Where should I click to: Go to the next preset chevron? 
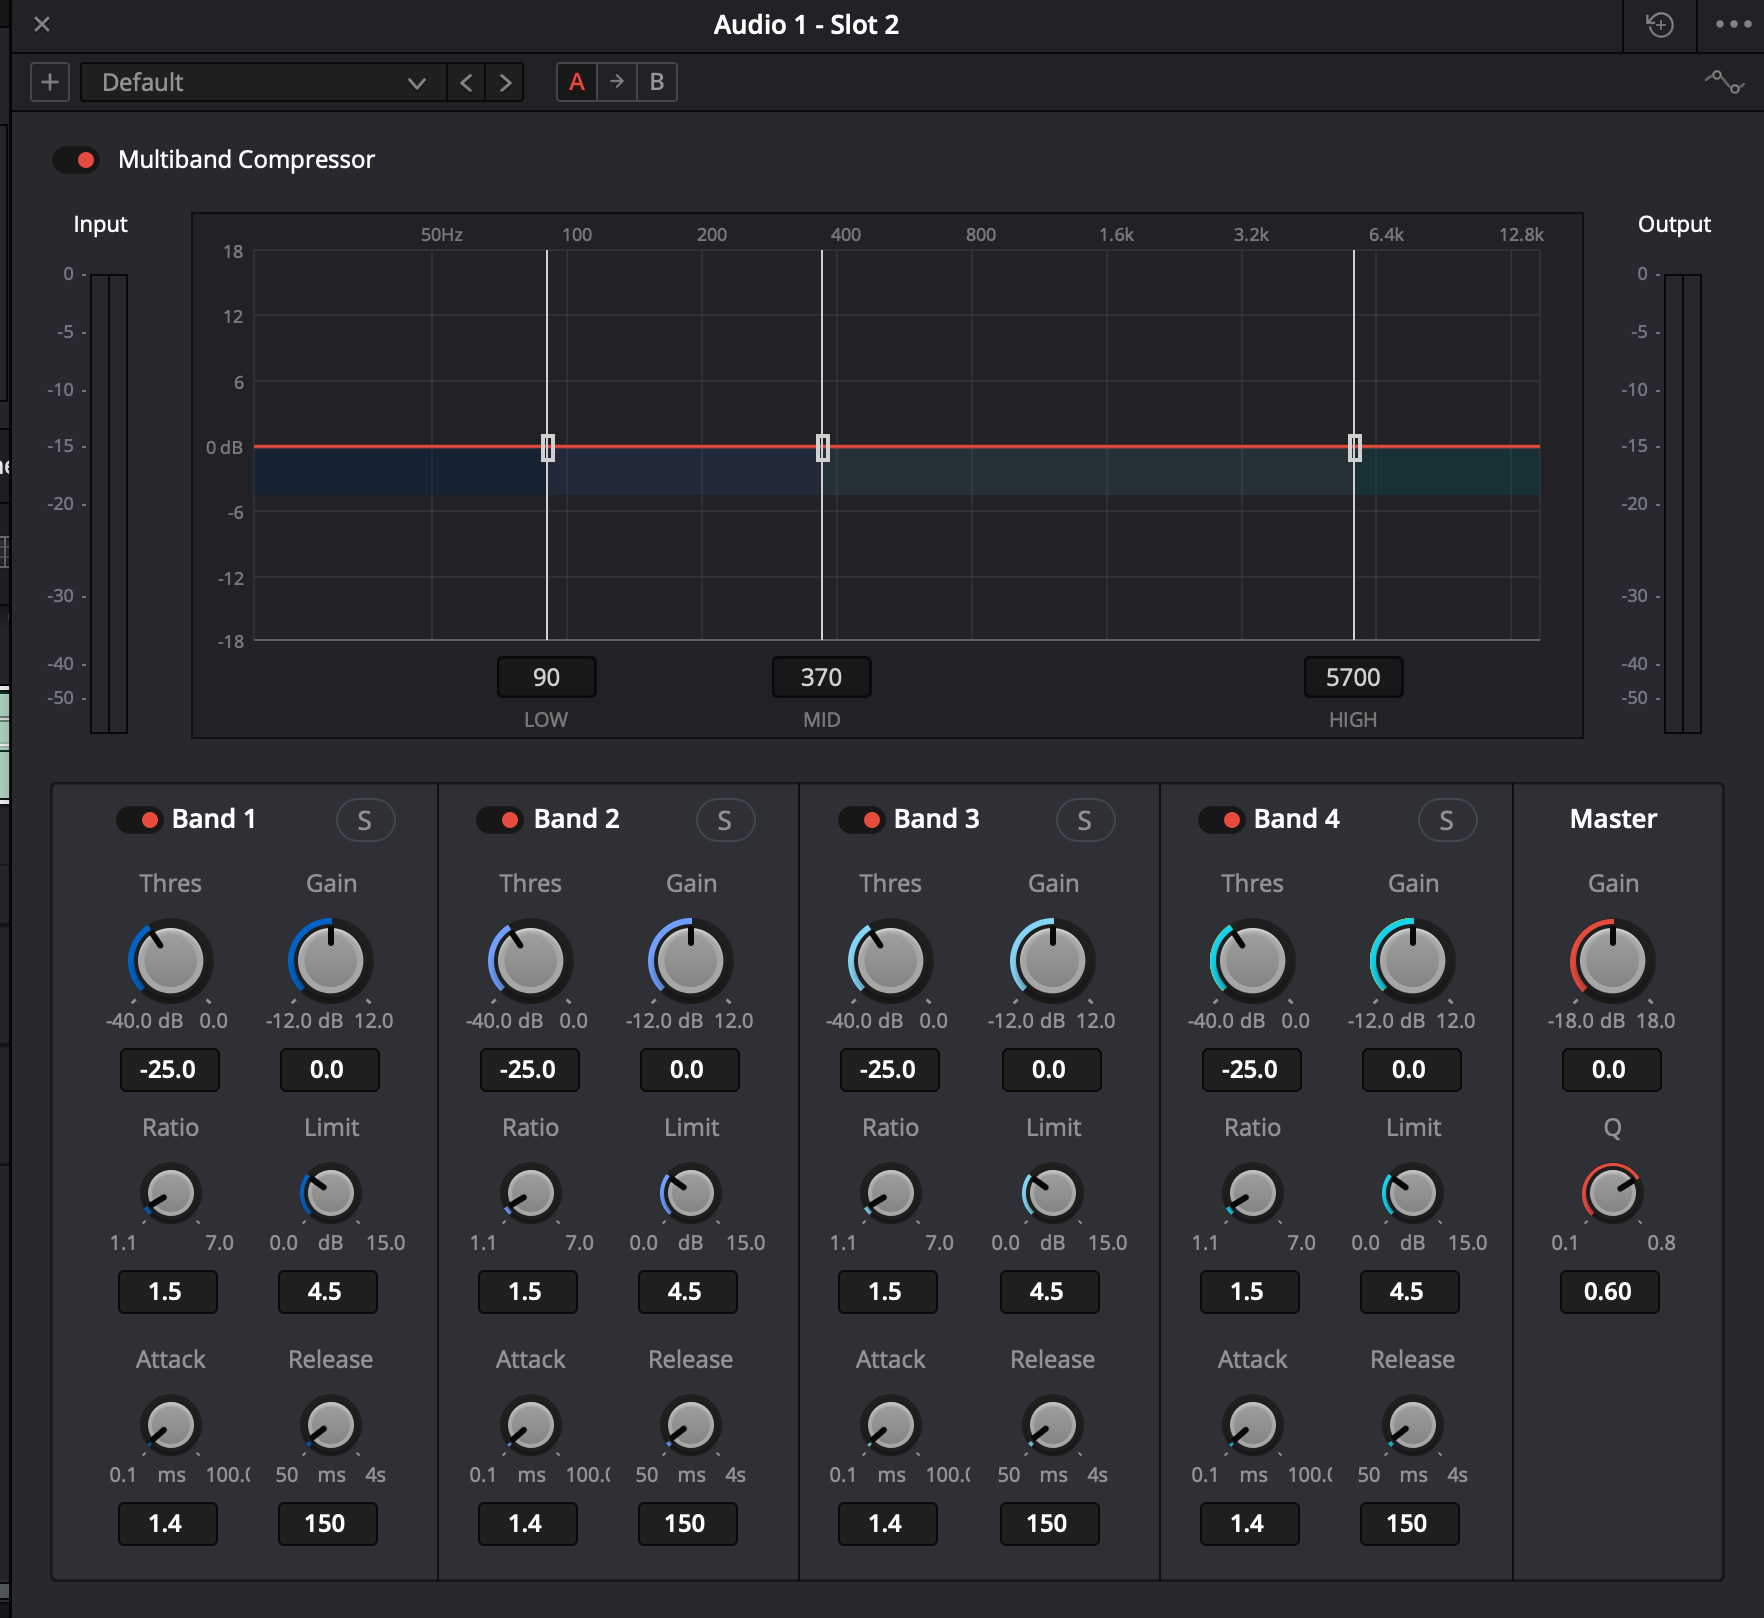505,82
